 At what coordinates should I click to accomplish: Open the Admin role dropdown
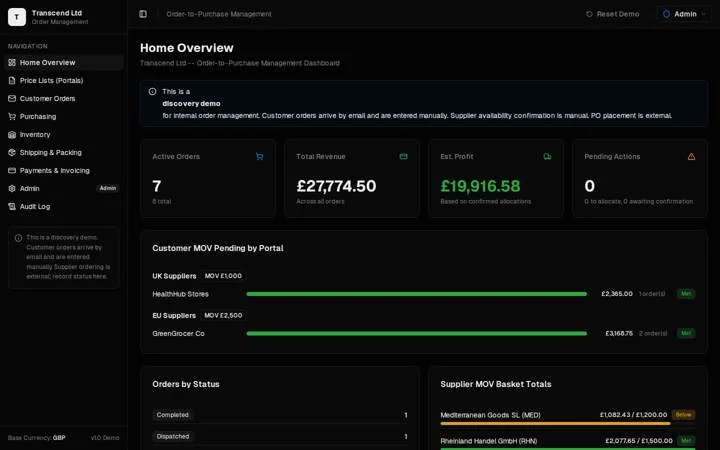pos(684,14)
